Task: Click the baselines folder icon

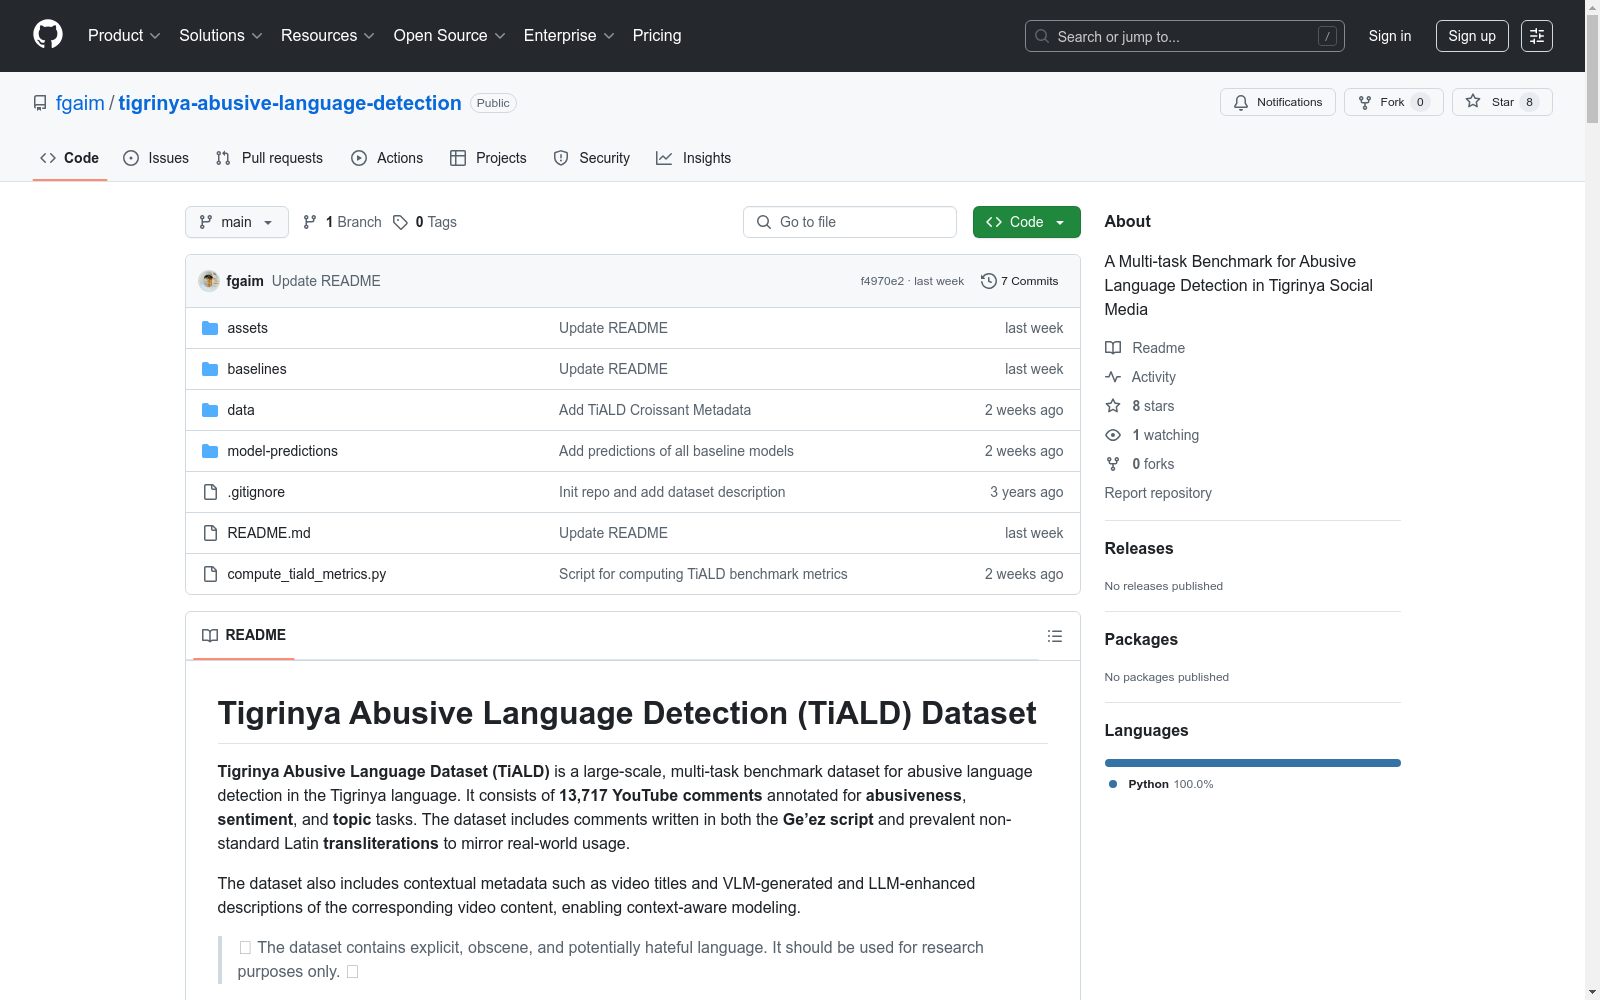Action: 210,369
